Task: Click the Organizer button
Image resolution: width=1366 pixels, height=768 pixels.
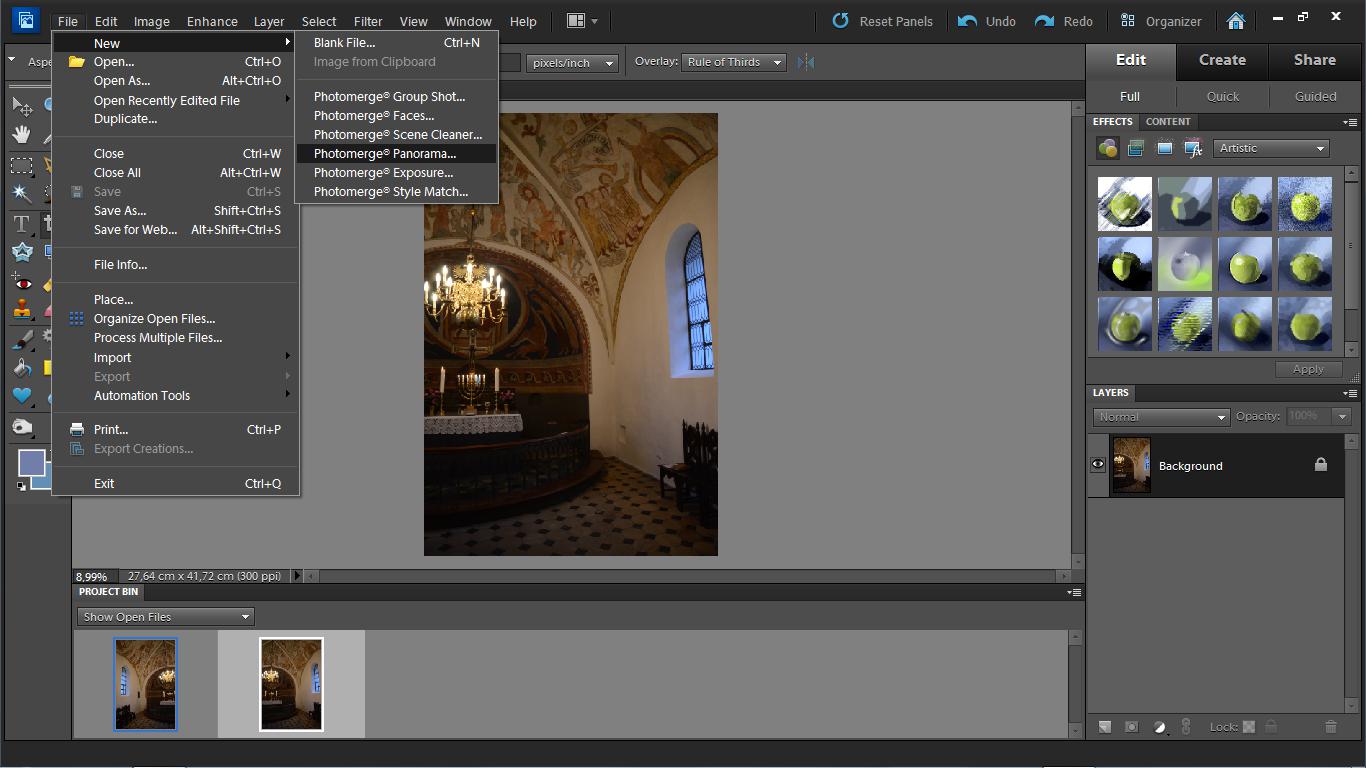Action: (1161, 21)
